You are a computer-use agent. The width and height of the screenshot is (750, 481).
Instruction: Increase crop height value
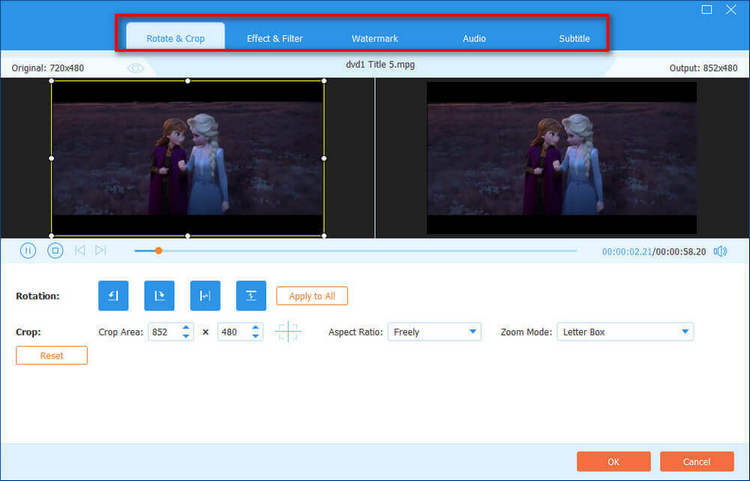256,328
